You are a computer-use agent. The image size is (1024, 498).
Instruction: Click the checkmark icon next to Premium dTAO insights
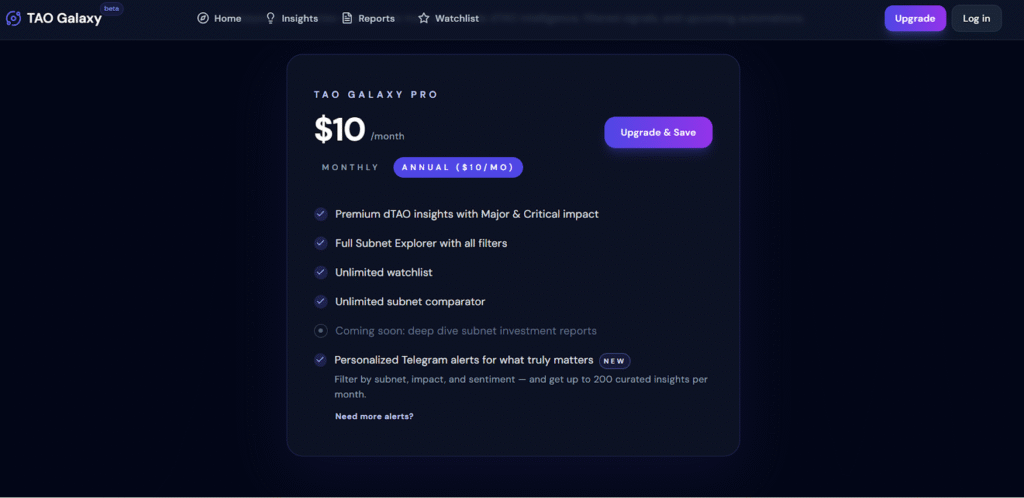point(321,214)
